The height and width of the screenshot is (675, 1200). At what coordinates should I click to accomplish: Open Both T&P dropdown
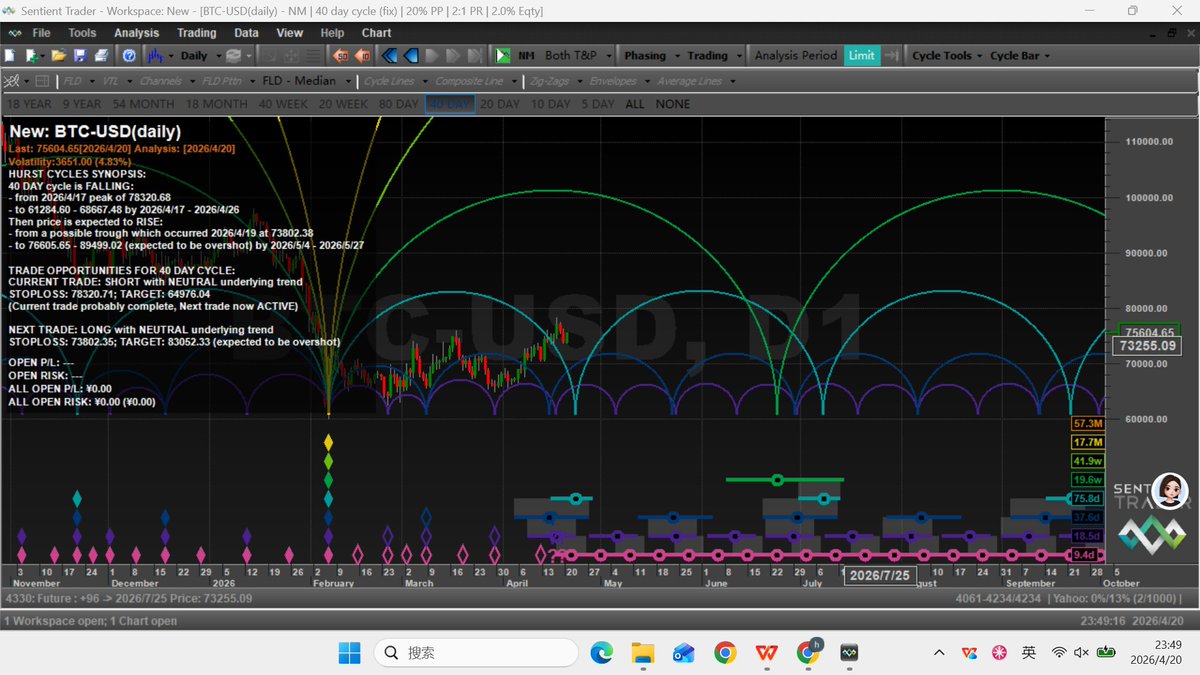click(x=578, y=56)
